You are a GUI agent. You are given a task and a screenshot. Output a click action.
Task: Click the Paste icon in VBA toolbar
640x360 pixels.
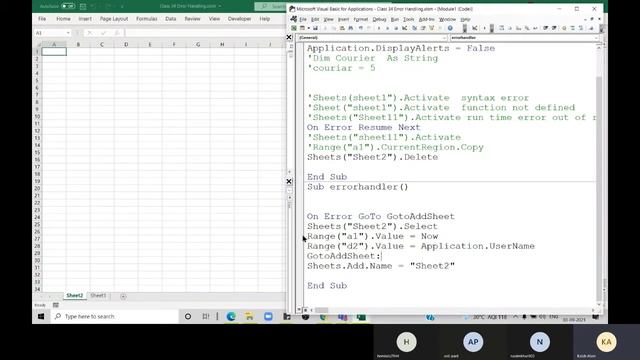coord(342,28)
